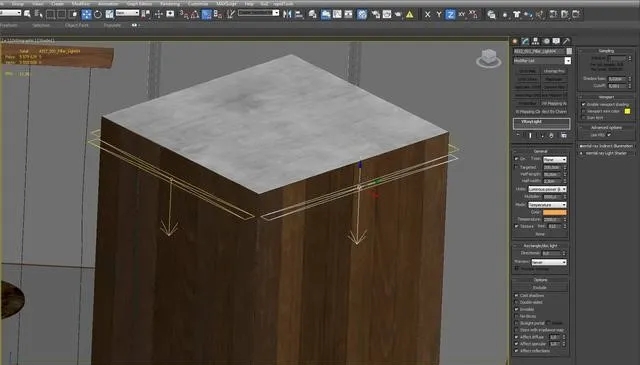Toggle the Affect reflections checkbox
Screen dimensions: 640x365
(x=516, y=351)
